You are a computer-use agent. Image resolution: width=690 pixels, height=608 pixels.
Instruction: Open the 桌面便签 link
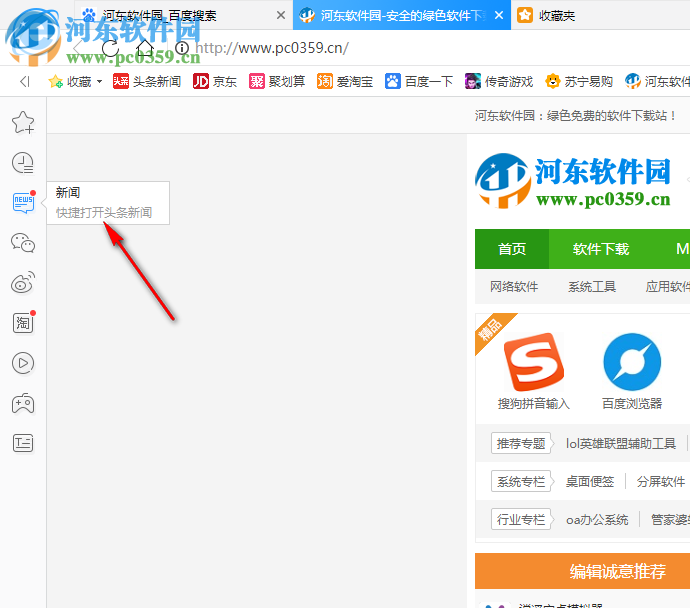pos(590,481)
